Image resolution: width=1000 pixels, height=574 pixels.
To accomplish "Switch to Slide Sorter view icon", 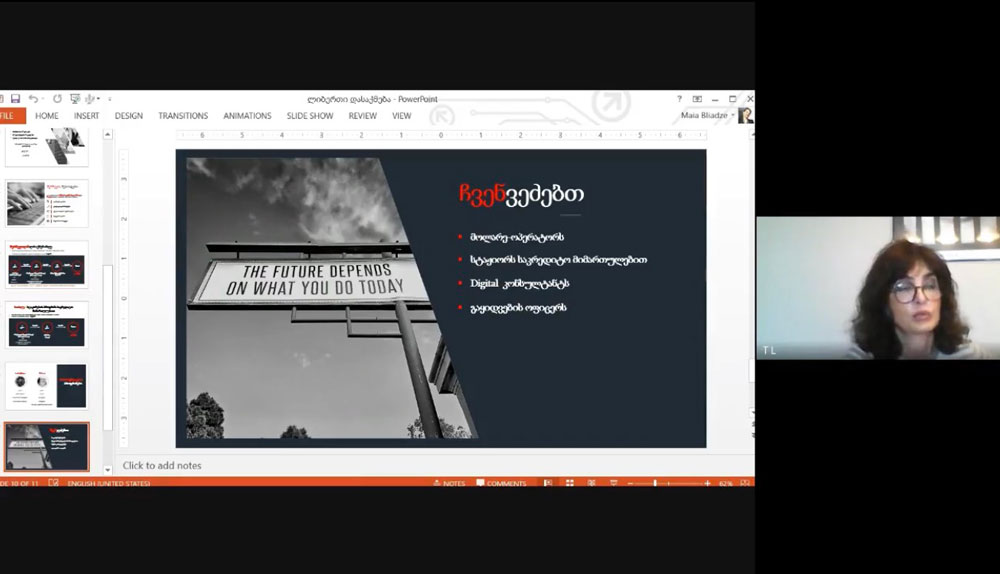I will (x=569, y=483).
